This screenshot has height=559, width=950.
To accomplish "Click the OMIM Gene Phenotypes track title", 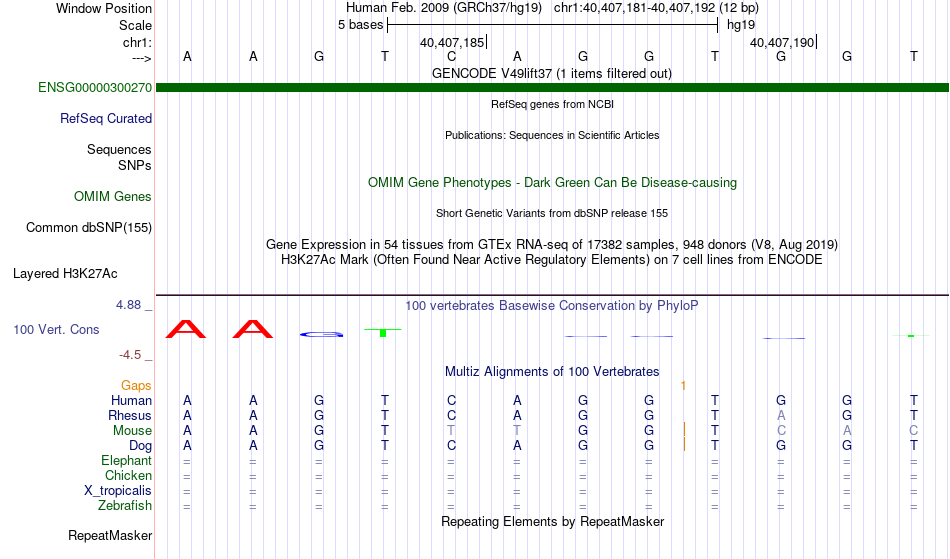I will (552, 182).
